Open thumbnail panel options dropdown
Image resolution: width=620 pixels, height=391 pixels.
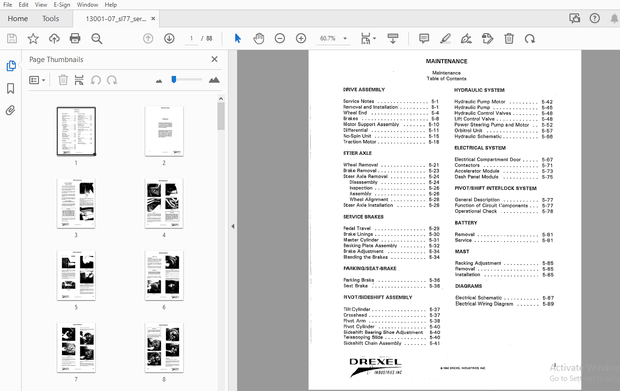click(x=37, y=80)
